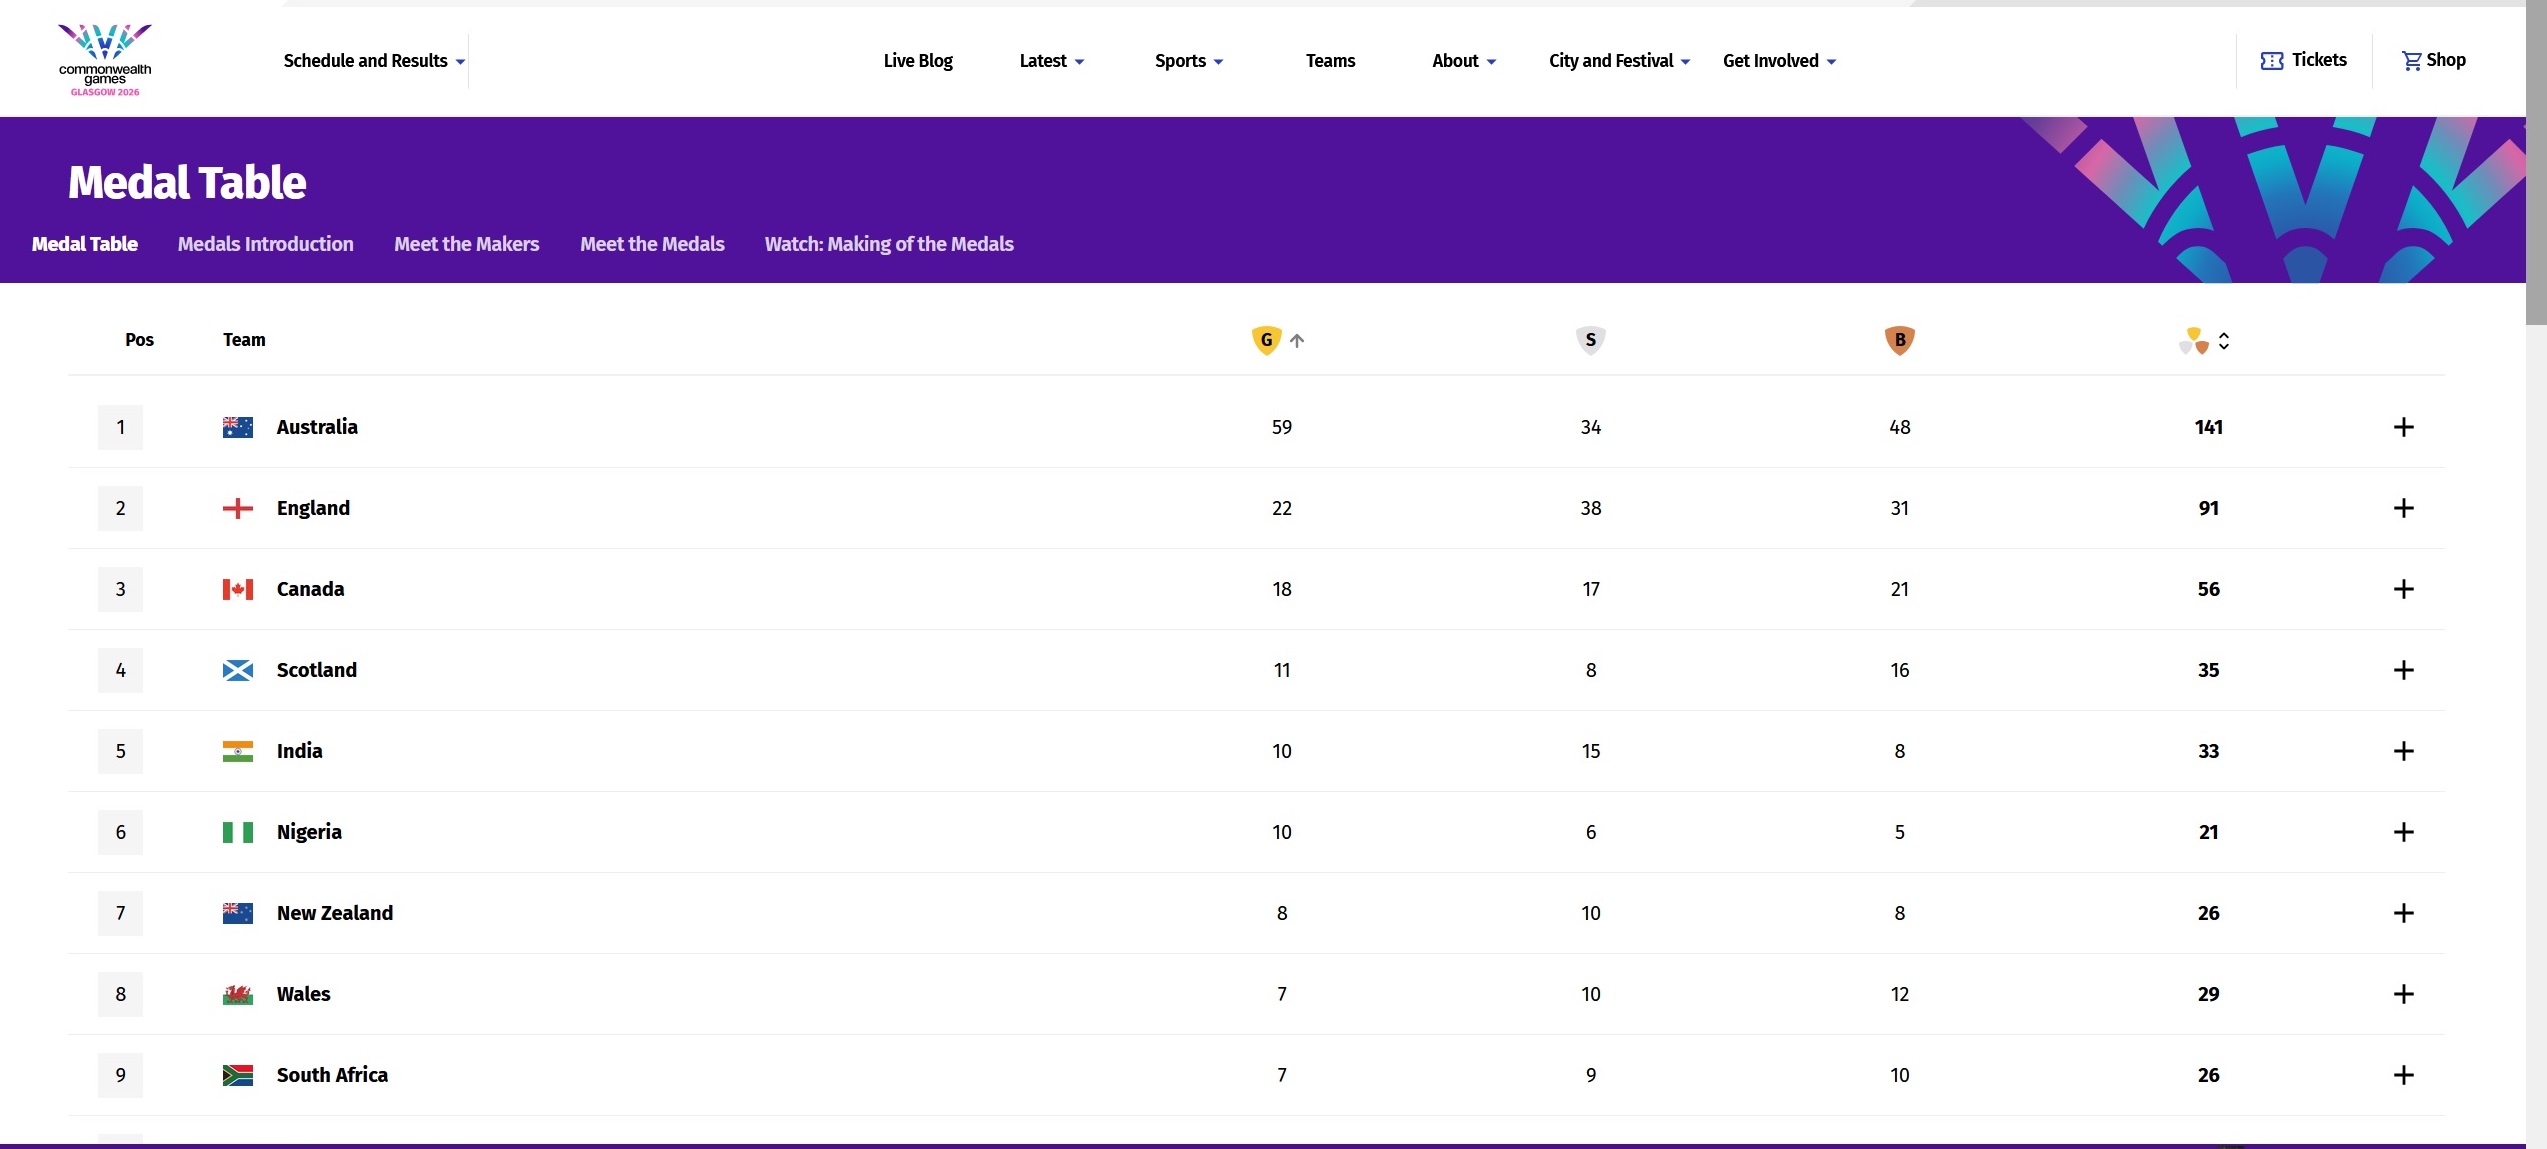Open City and Festival dropdown menu
2547x1149 pixels.
coord(1619,61)
